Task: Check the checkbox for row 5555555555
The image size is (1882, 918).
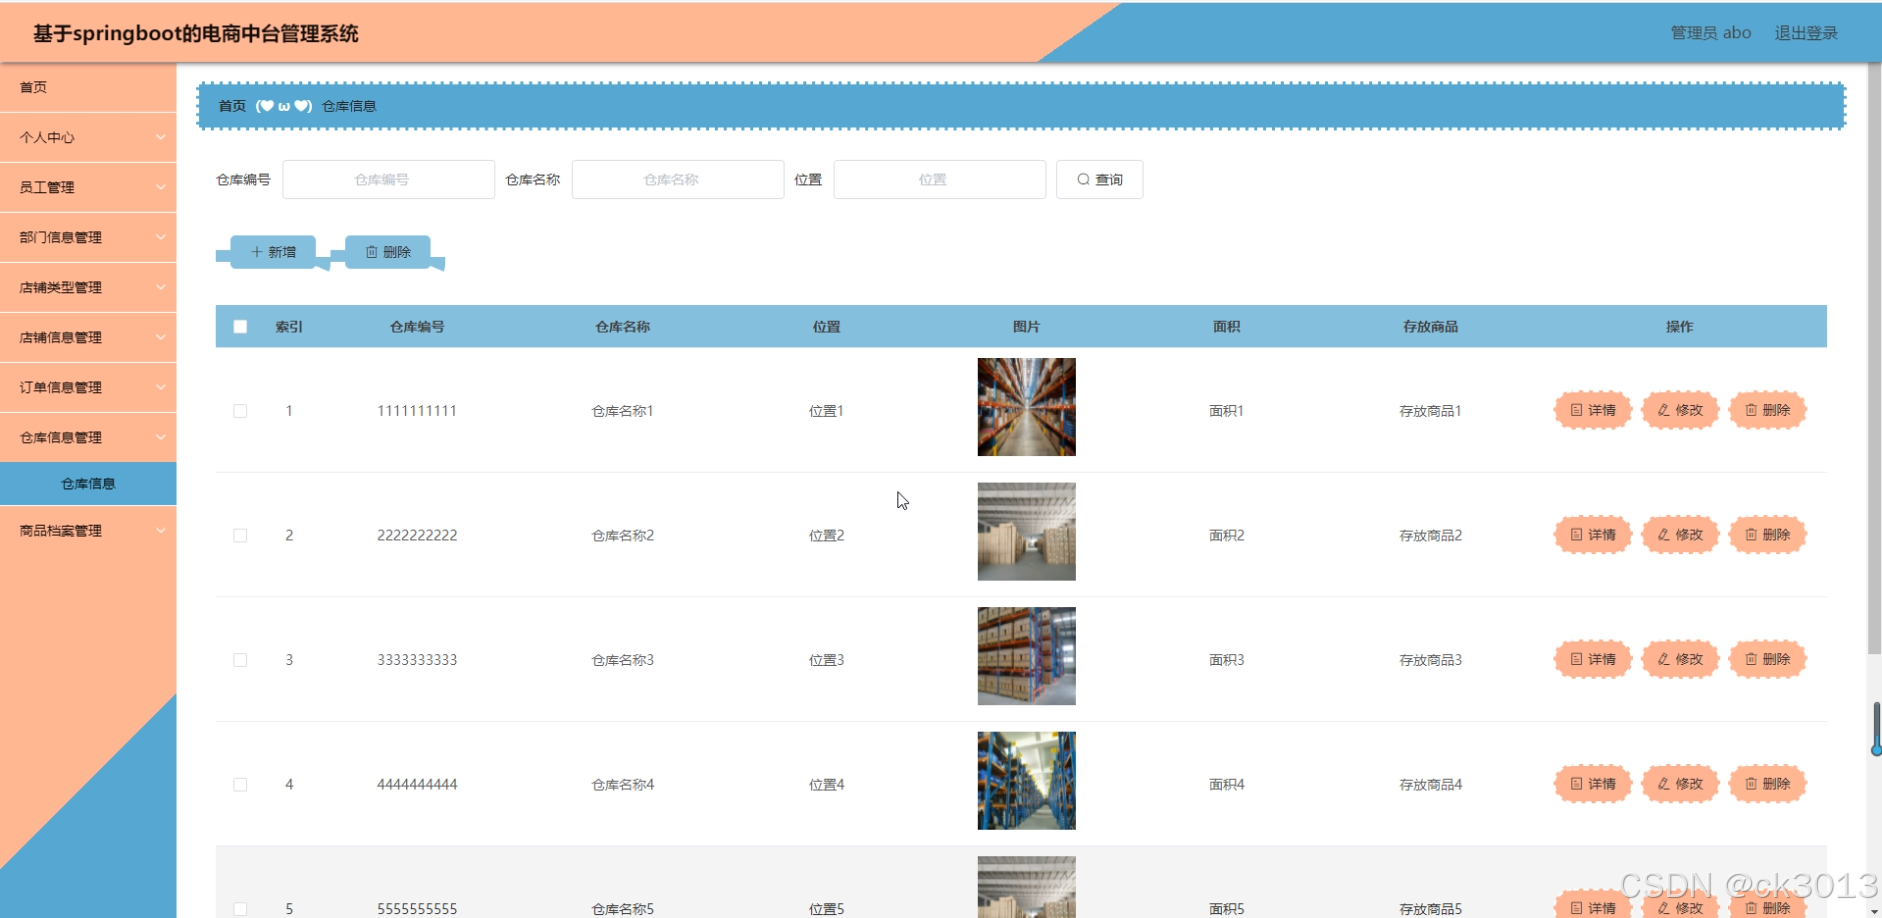Action: coord(240,909)
